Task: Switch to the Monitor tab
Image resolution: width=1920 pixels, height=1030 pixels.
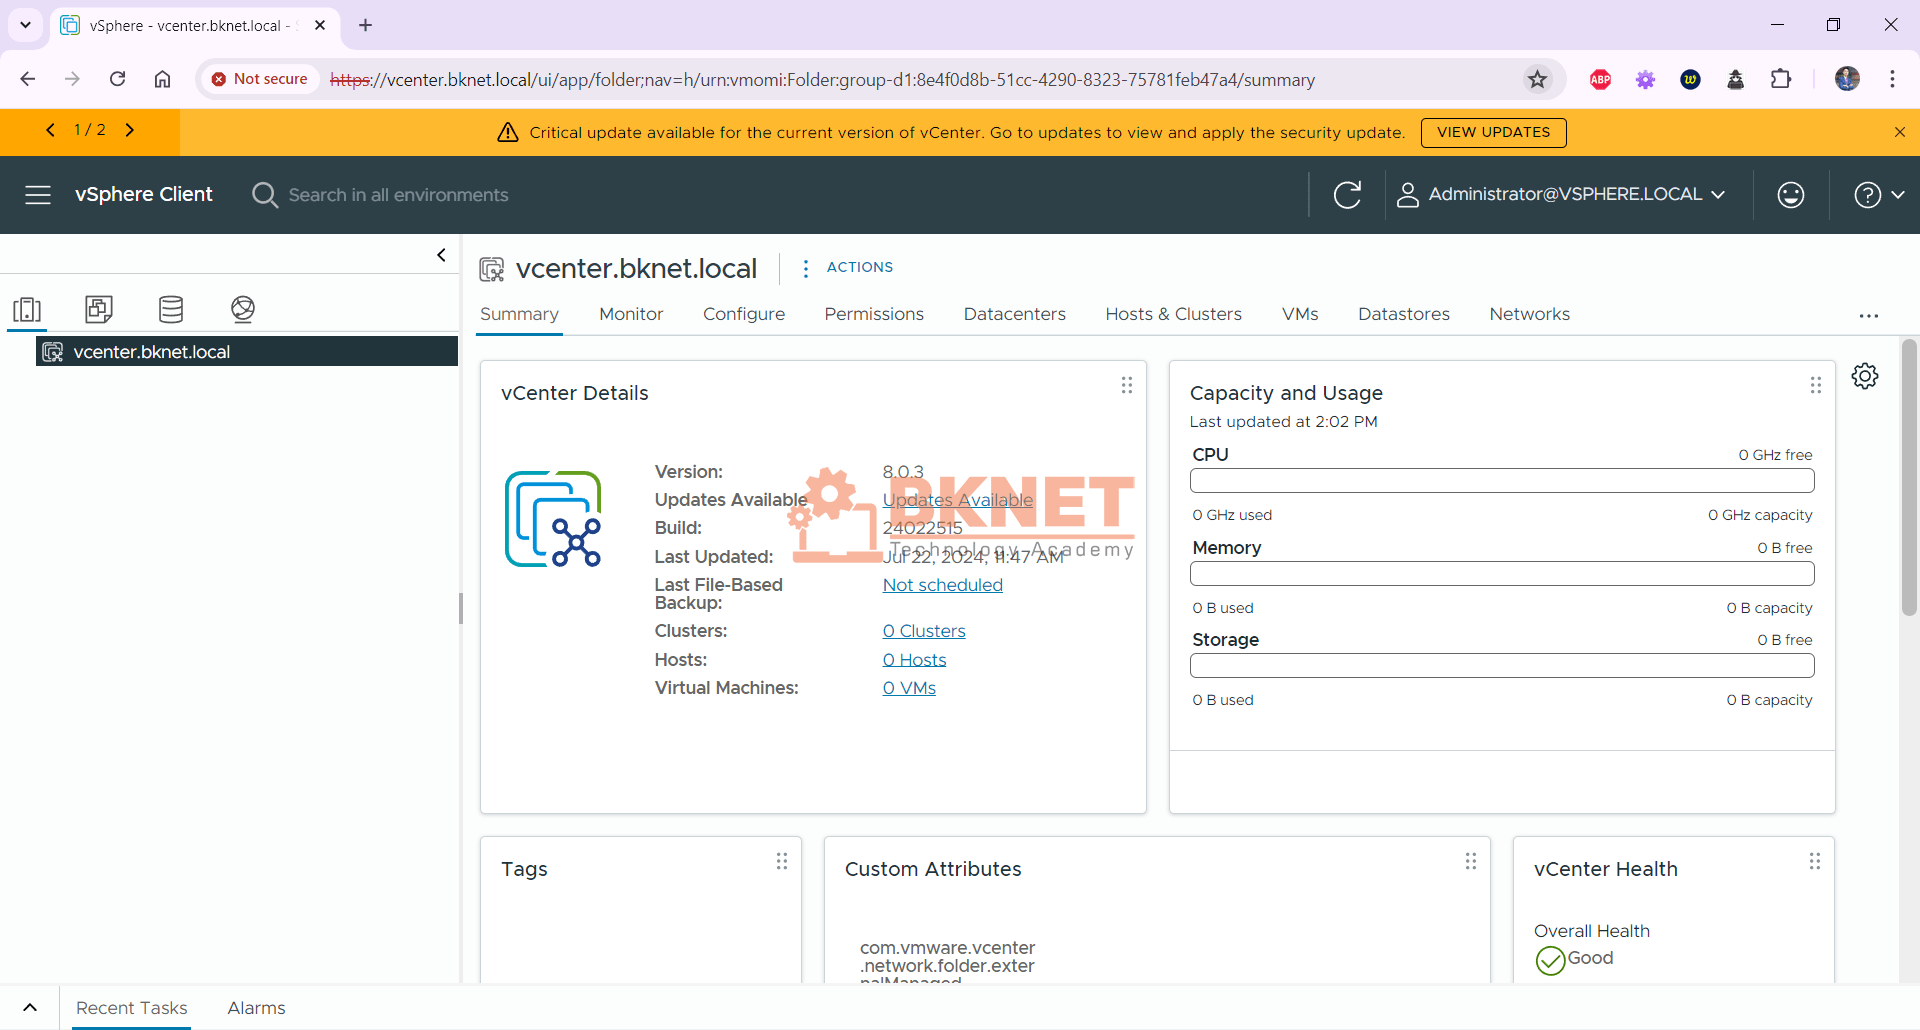Action: 630,313
